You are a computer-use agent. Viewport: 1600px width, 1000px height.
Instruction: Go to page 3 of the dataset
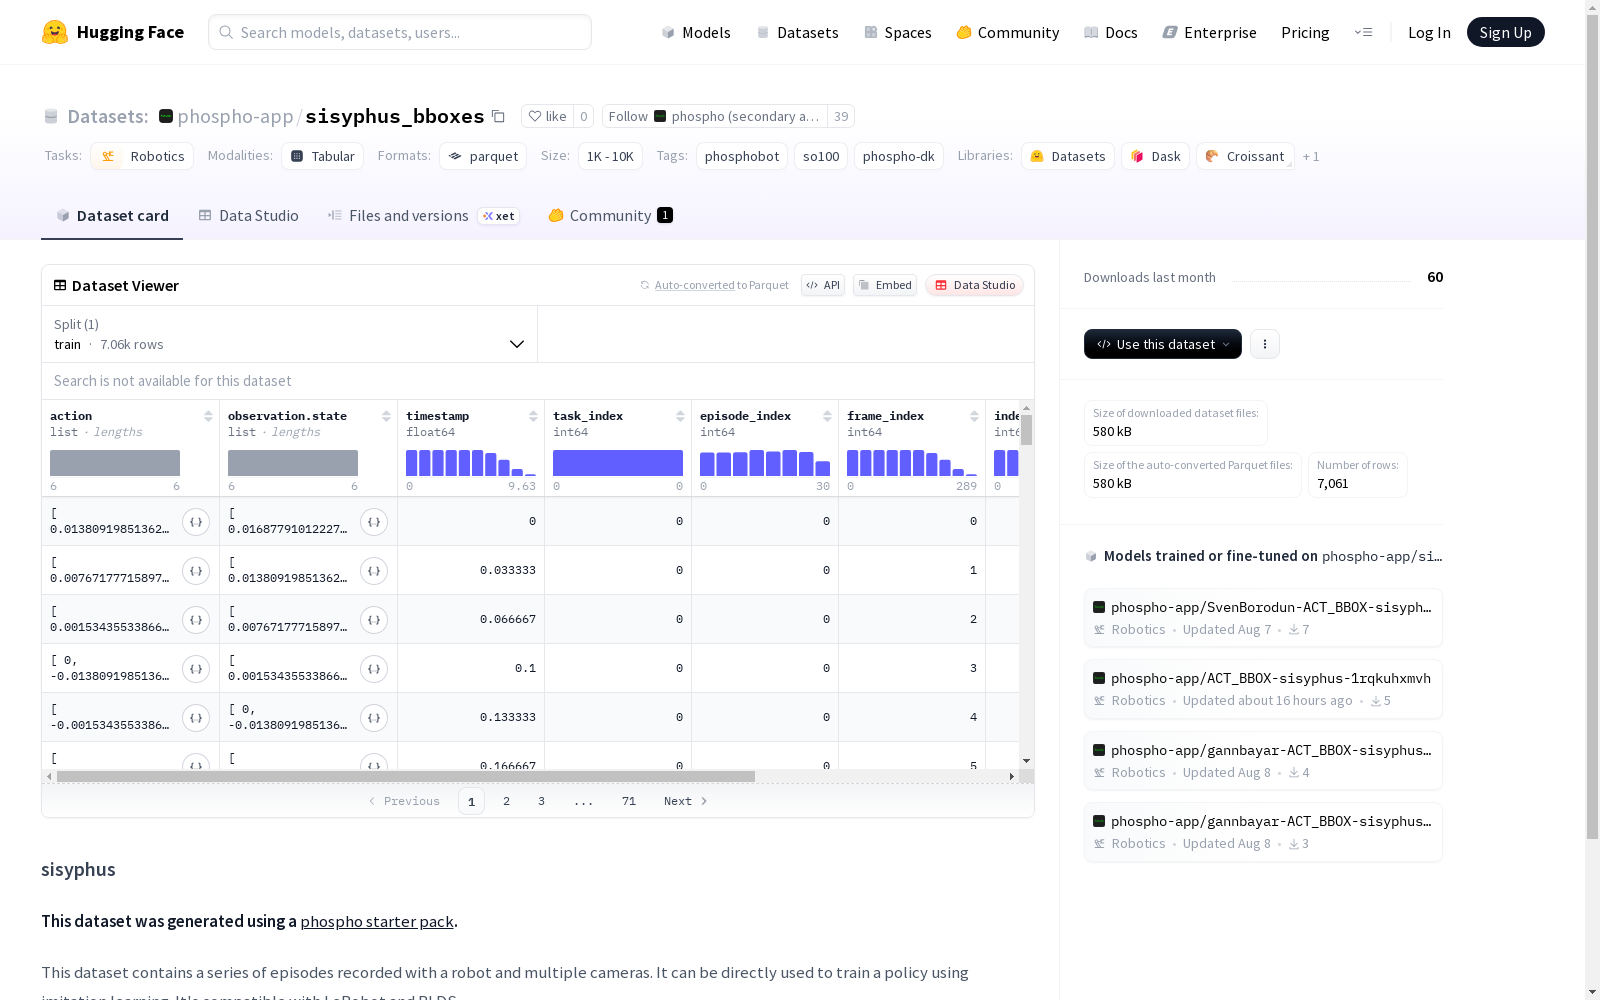click(542, 801)
